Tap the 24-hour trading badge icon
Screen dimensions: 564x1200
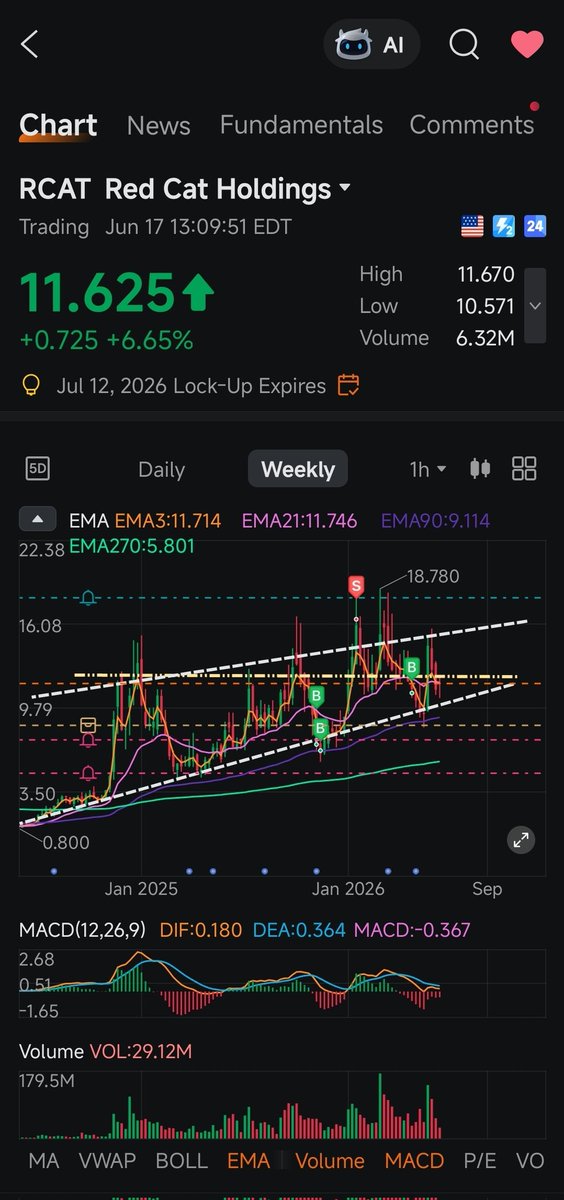tap(535, 227)
